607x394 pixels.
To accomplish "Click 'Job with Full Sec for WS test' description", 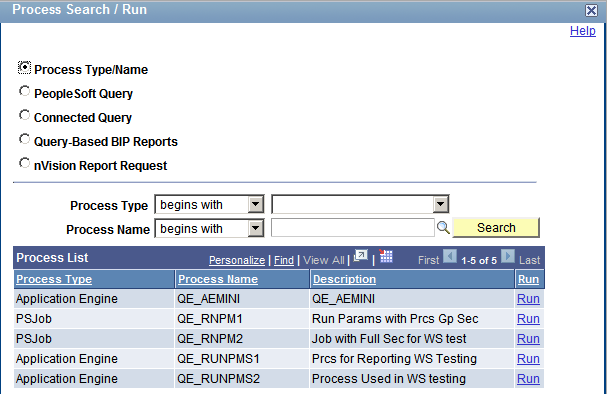I will tap(389, 339).
